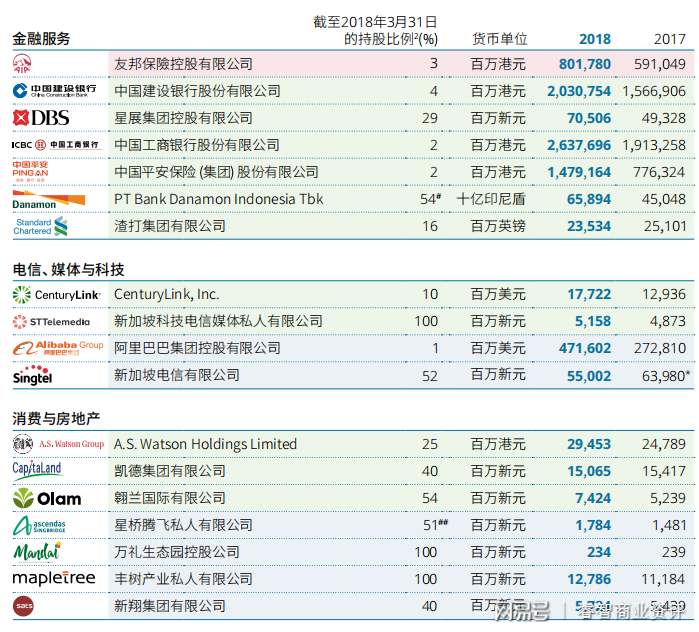Select 新翔集团有限公司 company name

pyautogui.click(x=170, y=606)
